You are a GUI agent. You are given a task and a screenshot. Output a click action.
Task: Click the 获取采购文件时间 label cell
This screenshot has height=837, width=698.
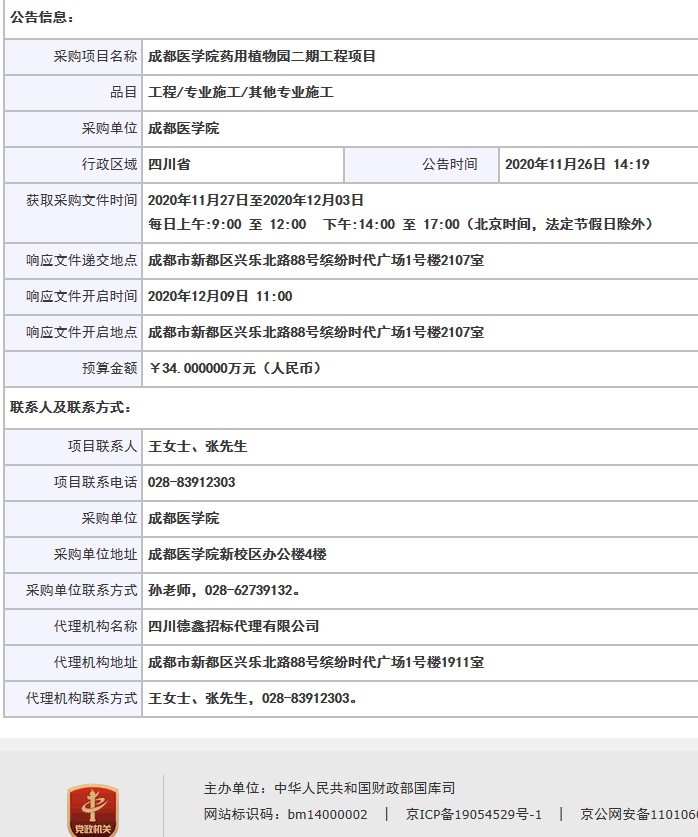pyautogui.click(x=73, y=212)
